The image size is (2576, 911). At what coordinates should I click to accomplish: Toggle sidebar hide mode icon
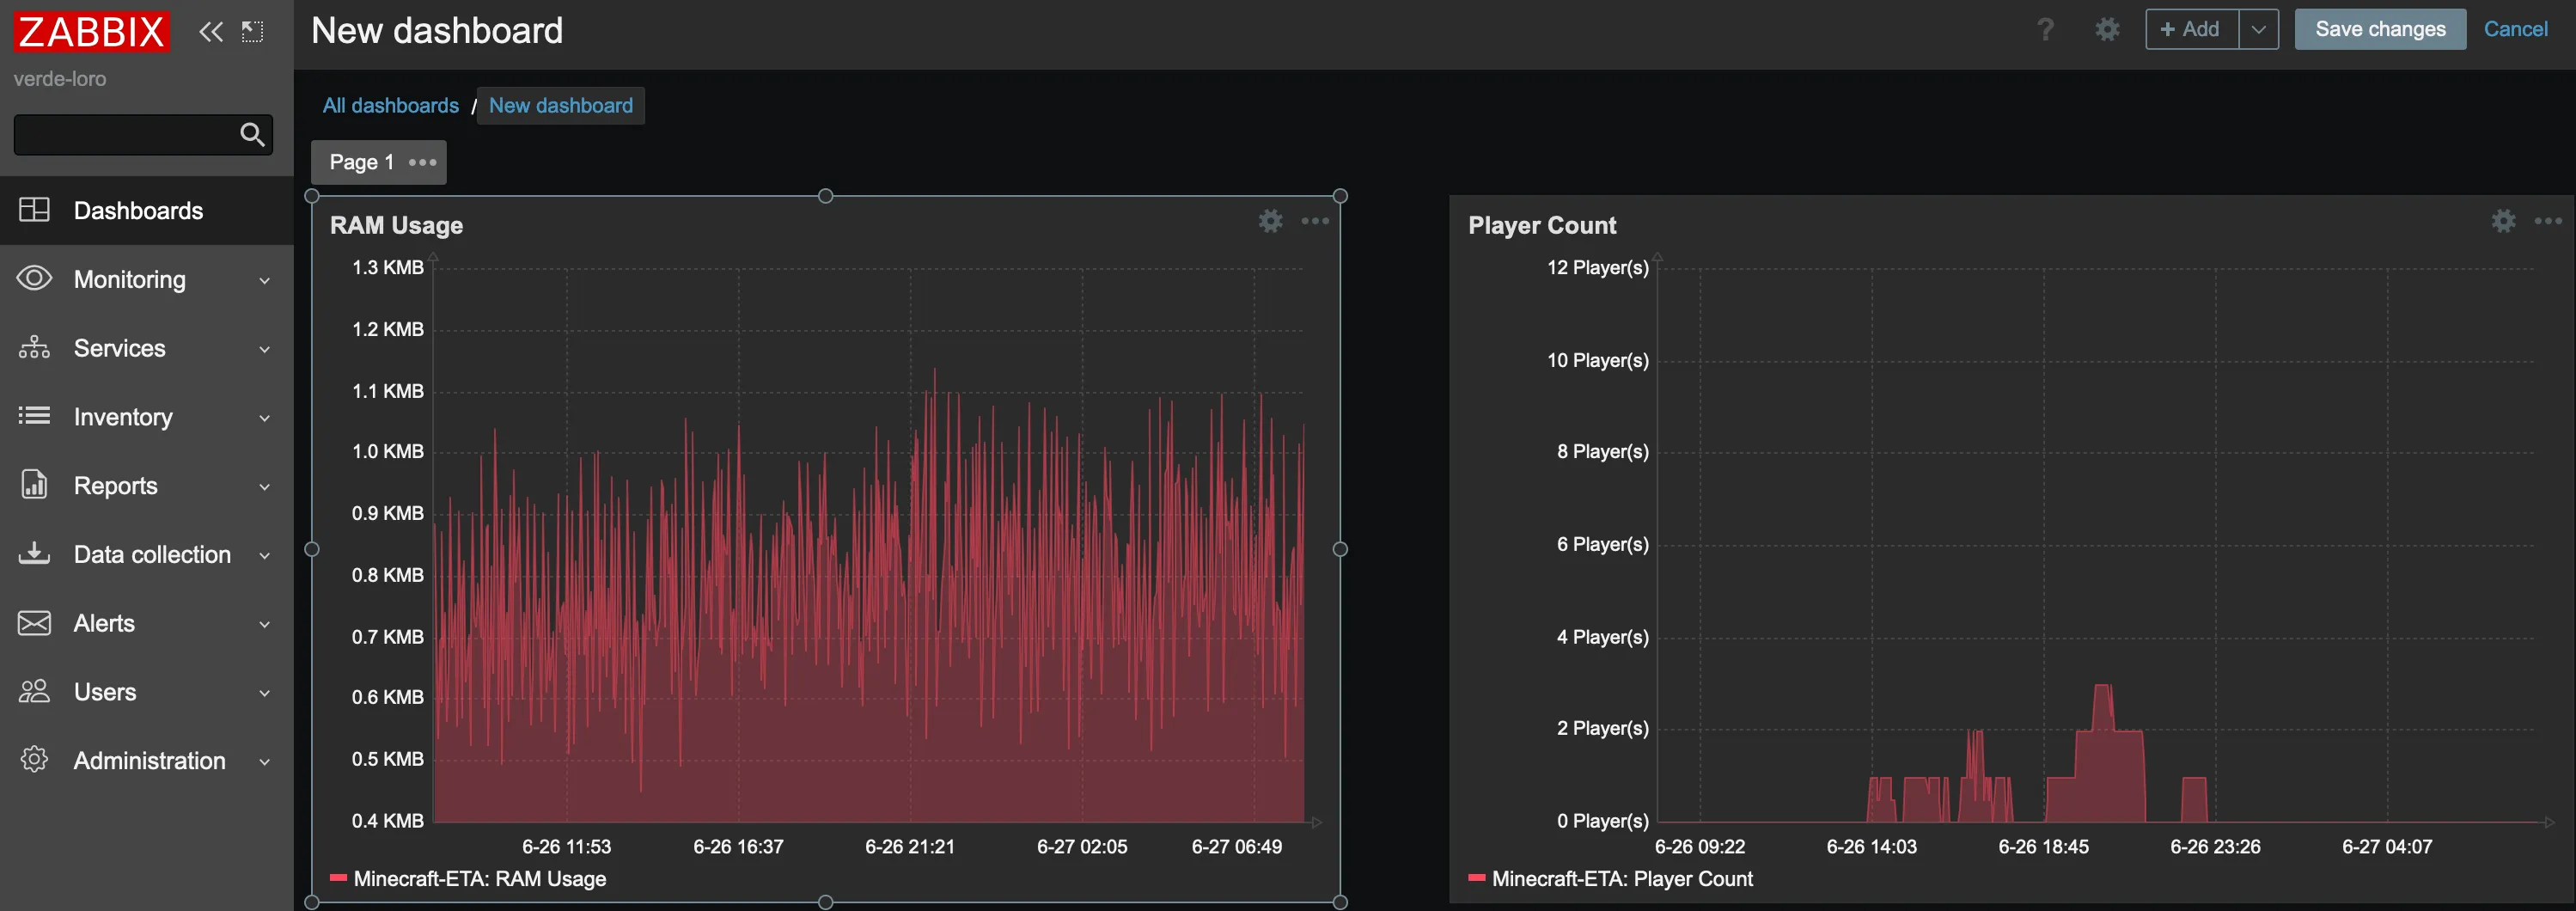click(253, 32)
